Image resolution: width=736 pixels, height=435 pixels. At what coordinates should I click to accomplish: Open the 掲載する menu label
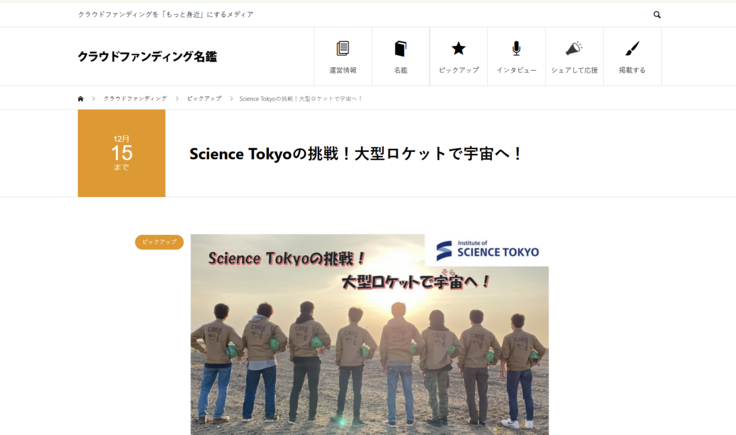coord(632,70)
